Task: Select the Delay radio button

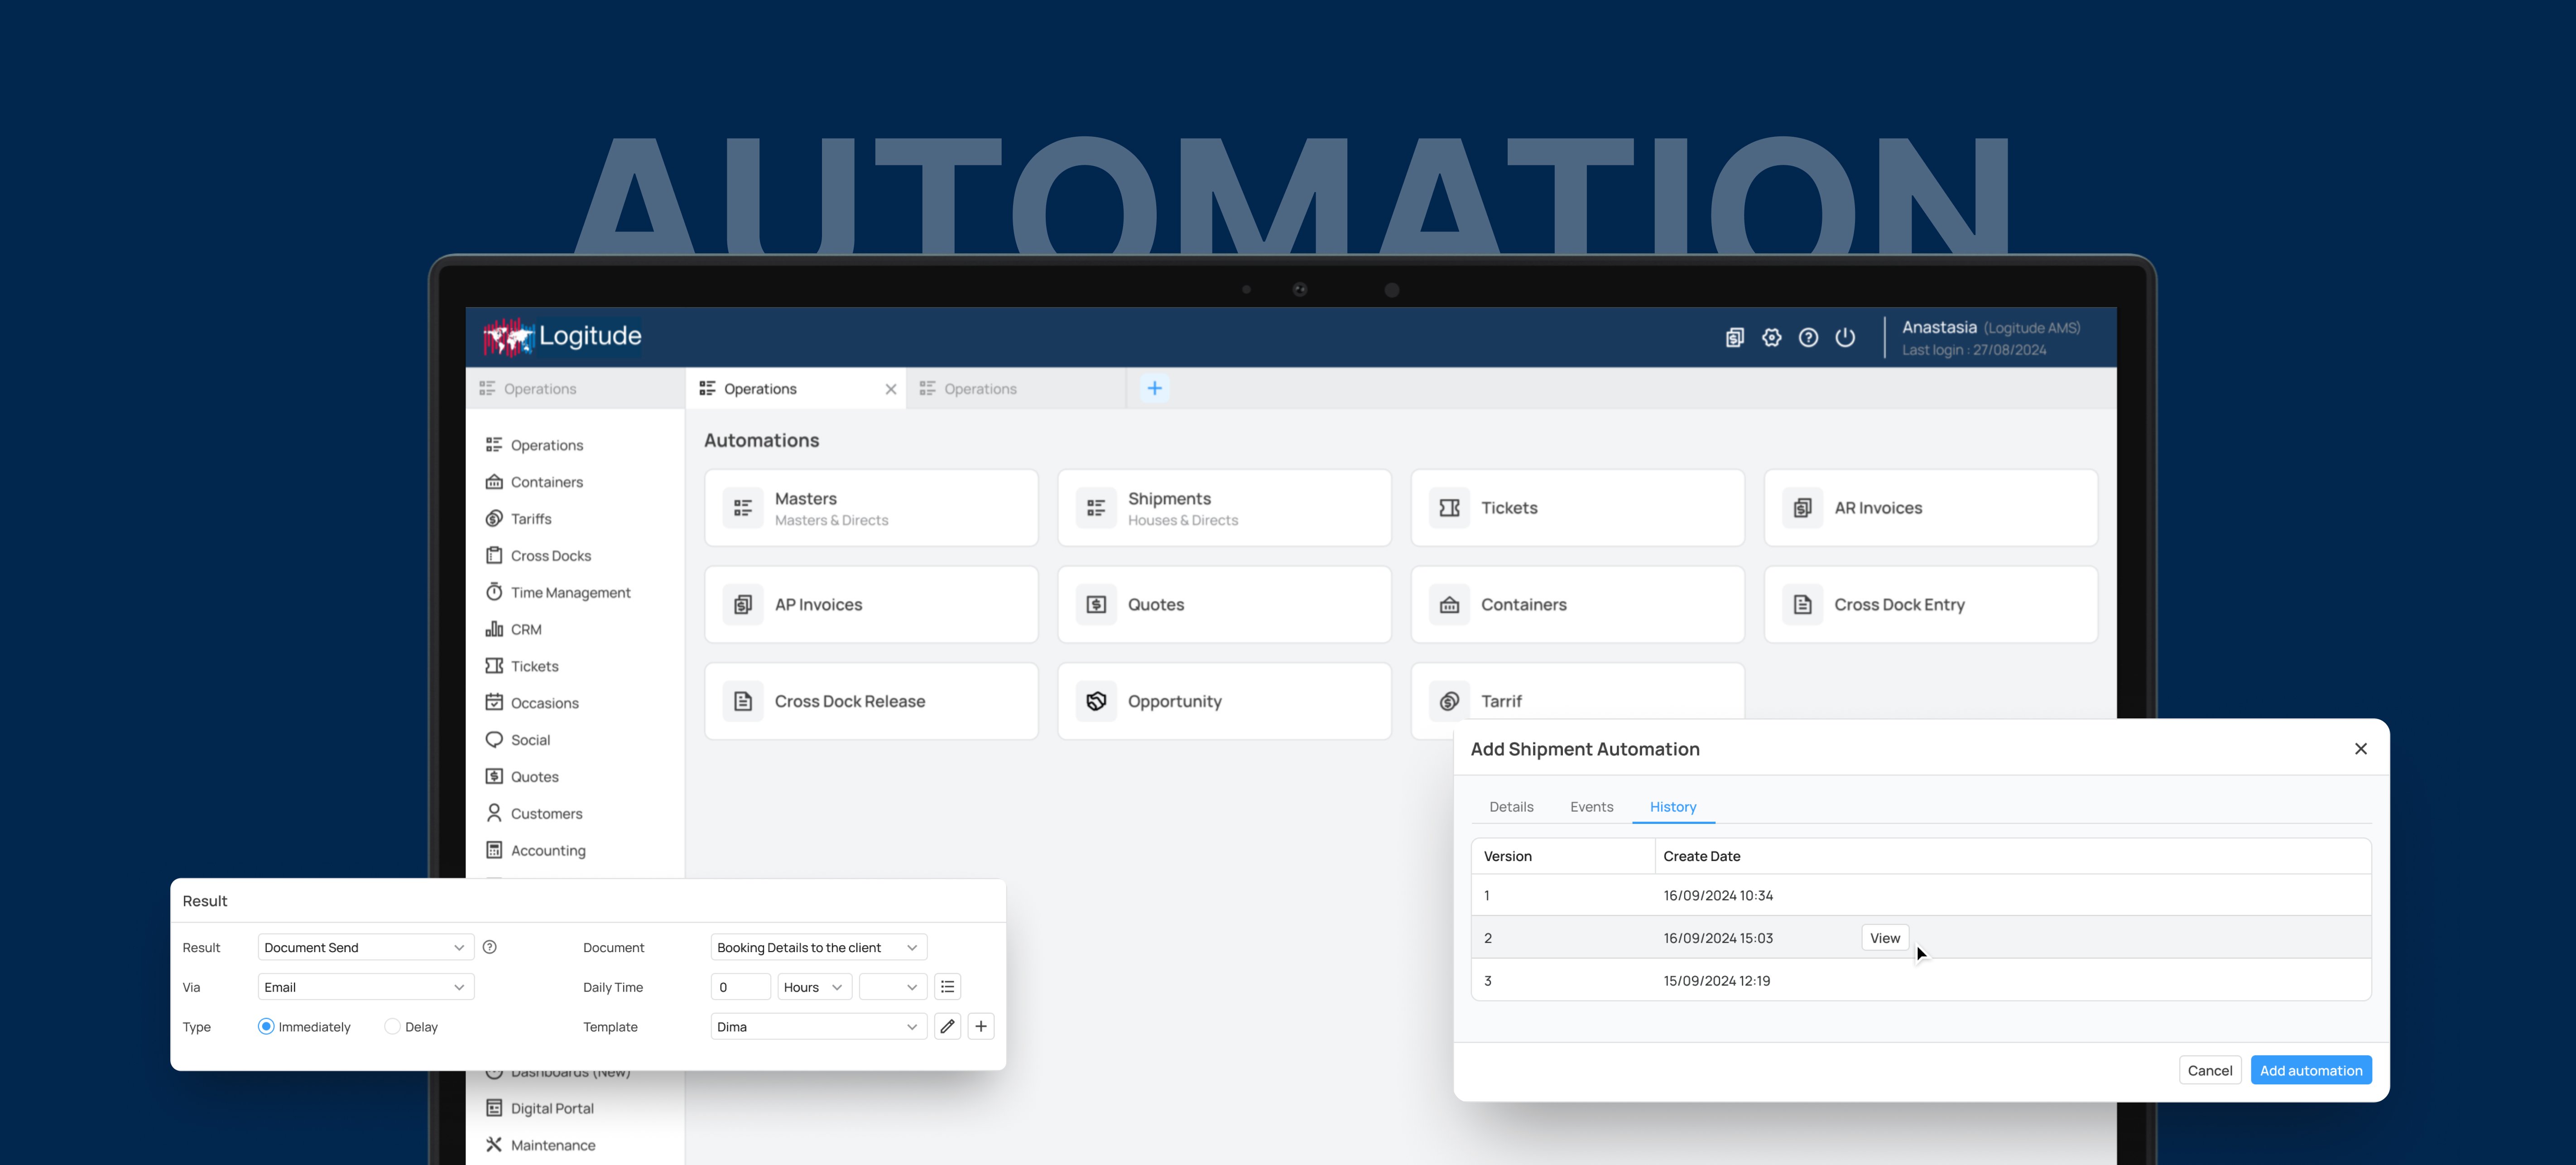Action: [x=392, y=1026]
